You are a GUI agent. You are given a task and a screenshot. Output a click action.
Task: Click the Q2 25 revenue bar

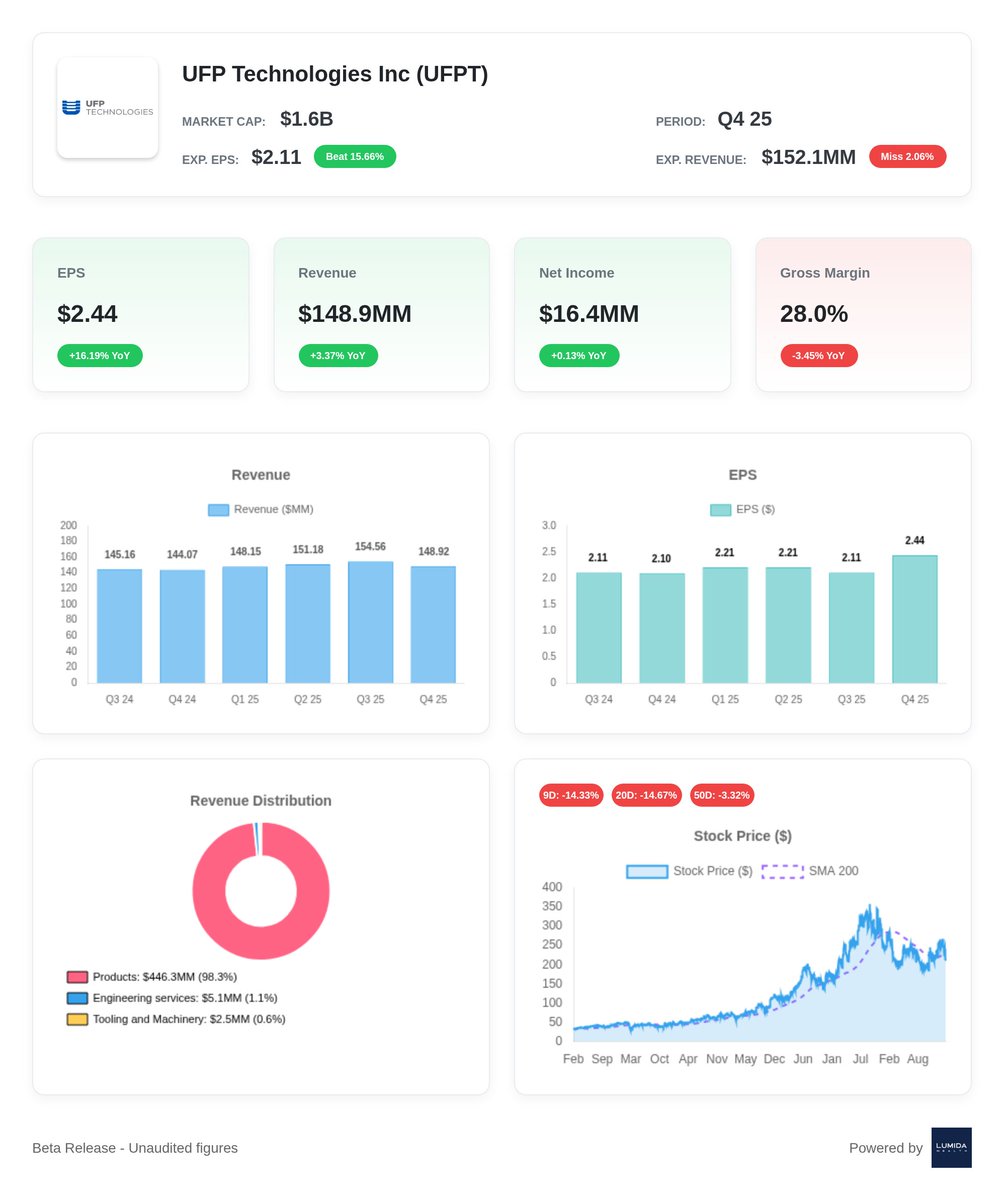tap(308, 624)
